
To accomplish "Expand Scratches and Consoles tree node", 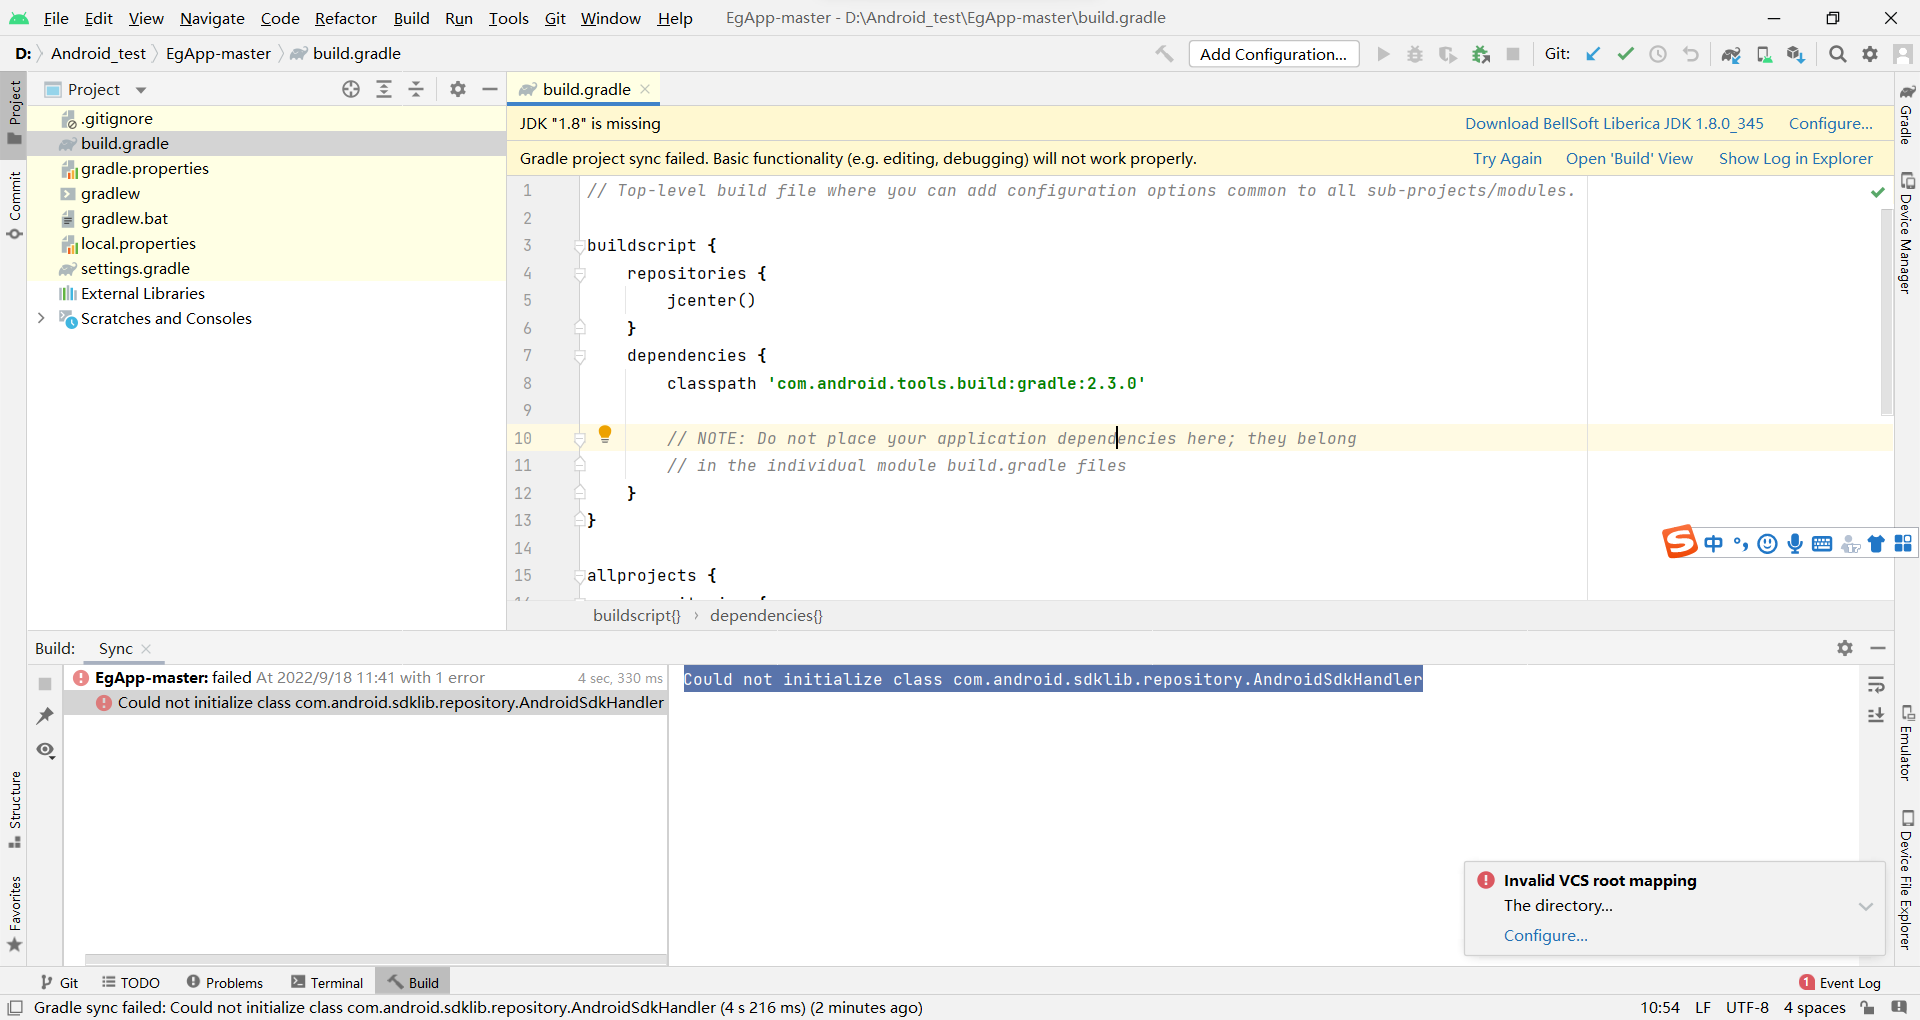I will (x=41, y=318).
